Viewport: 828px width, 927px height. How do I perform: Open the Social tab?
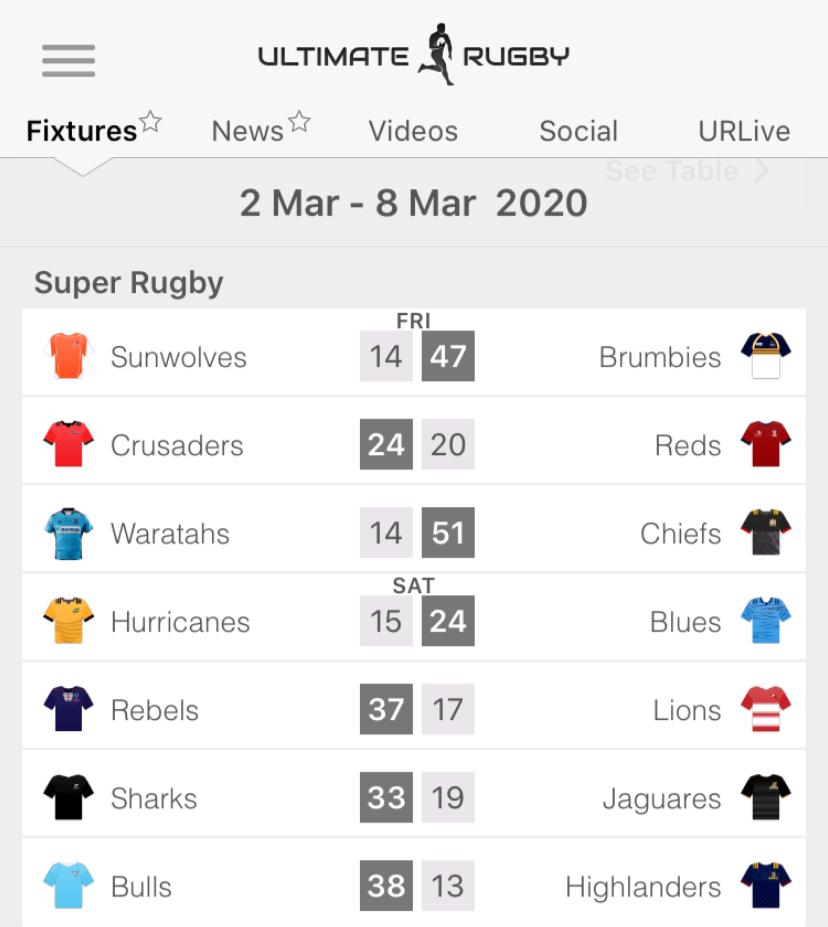coord(578,131)
